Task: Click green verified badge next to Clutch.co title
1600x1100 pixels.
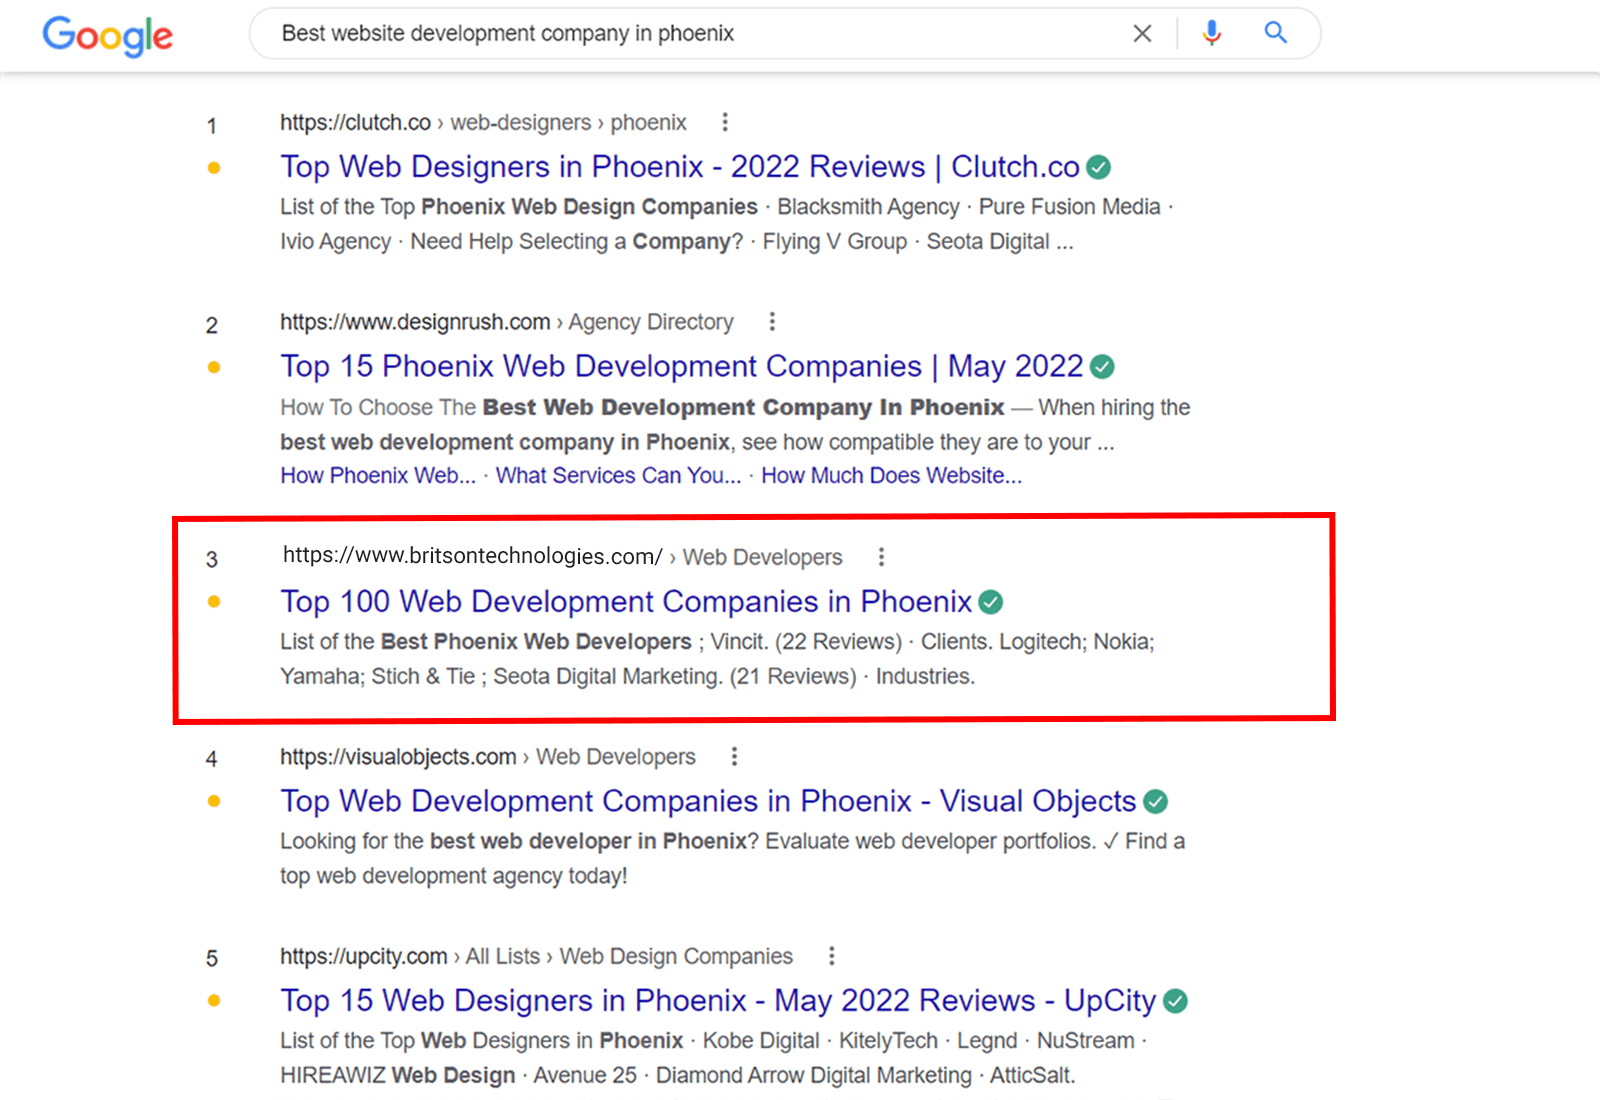Action: click(x=1098, y=167)
